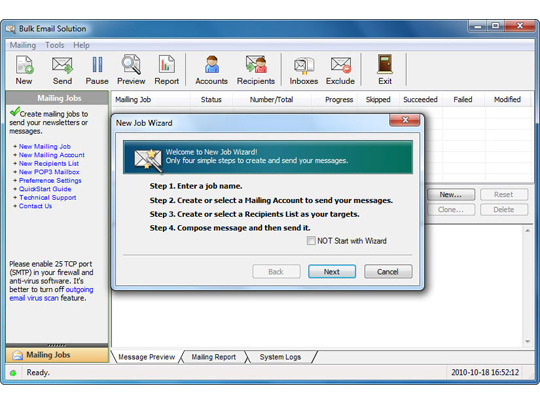The width and height of the screenshot is (540, 405).
Task: Open the Tools menu
Action: coord(55,45)
